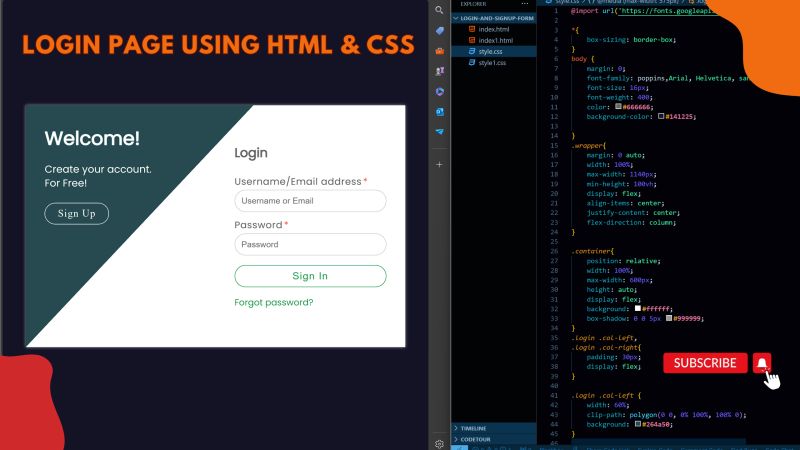
Task: Click the 'font-weight: 400;' code line
Action: (619, 97)
